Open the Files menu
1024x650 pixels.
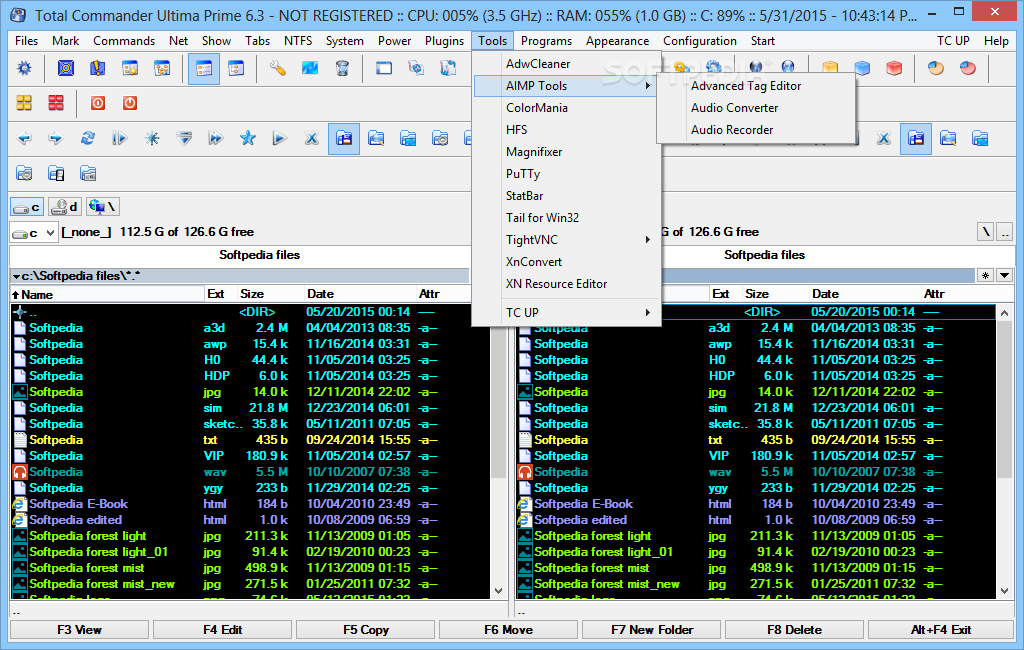[26, 41]
